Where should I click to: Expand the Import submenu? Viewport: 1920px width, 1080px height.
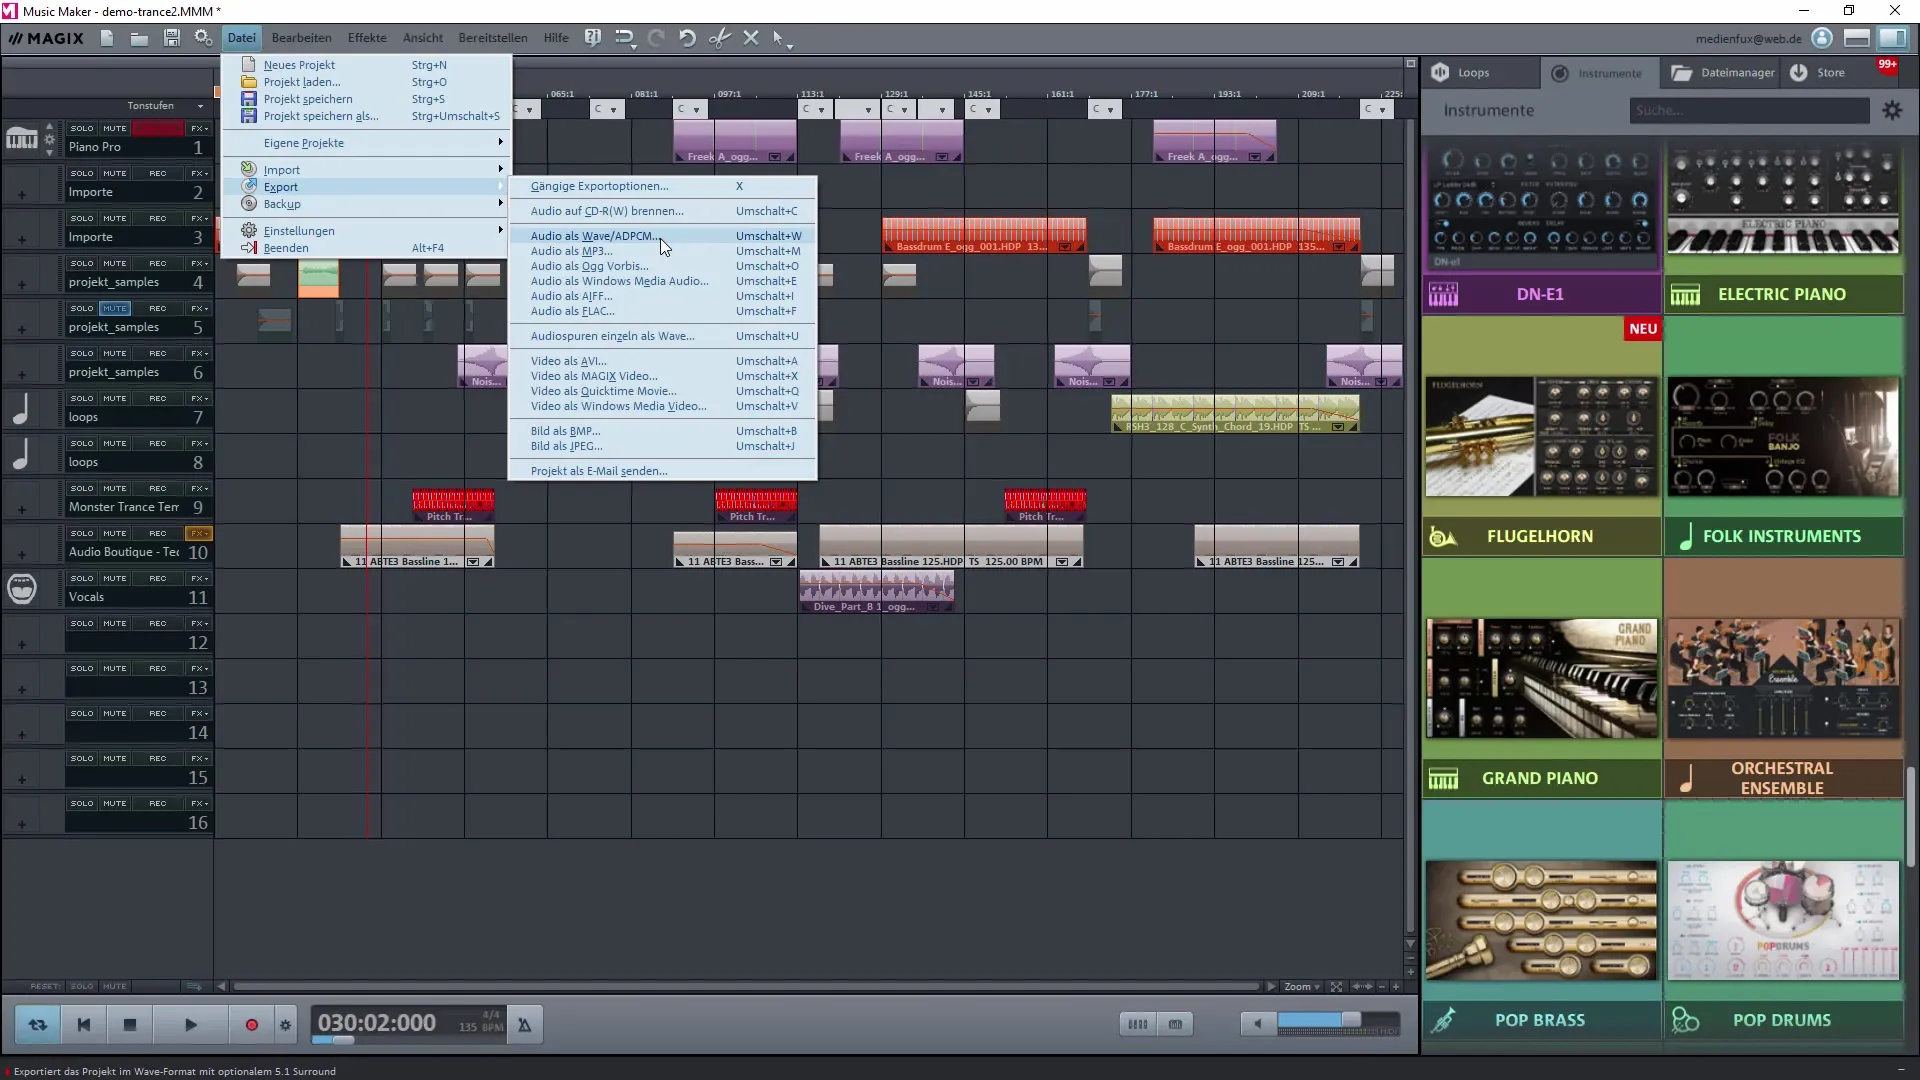pos(366,170)
